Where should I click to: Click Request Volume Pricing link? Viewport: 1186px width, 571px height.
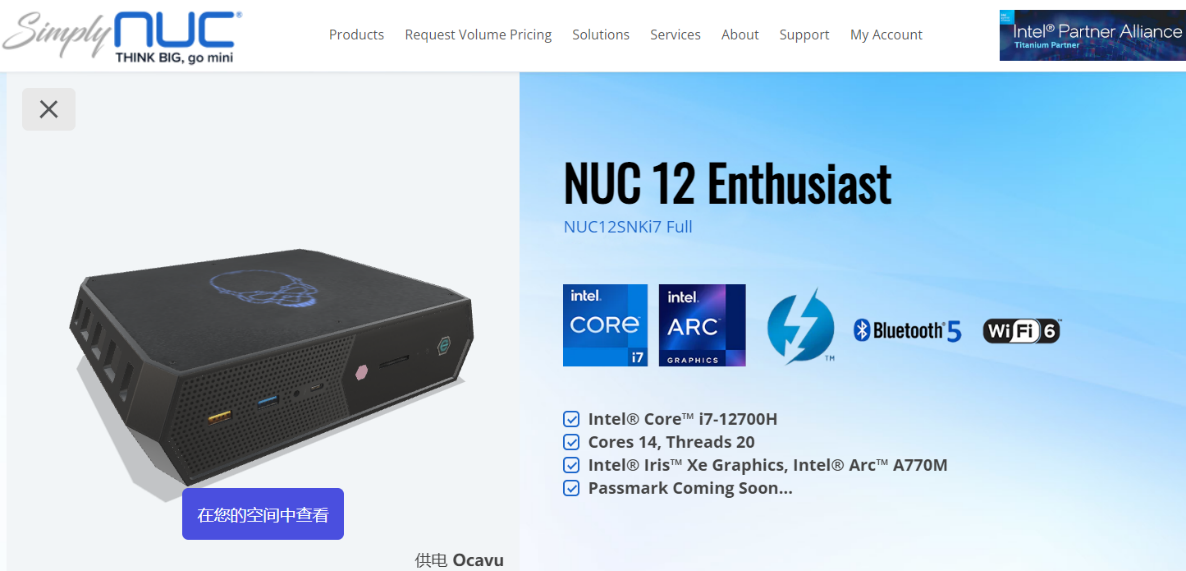478,35
